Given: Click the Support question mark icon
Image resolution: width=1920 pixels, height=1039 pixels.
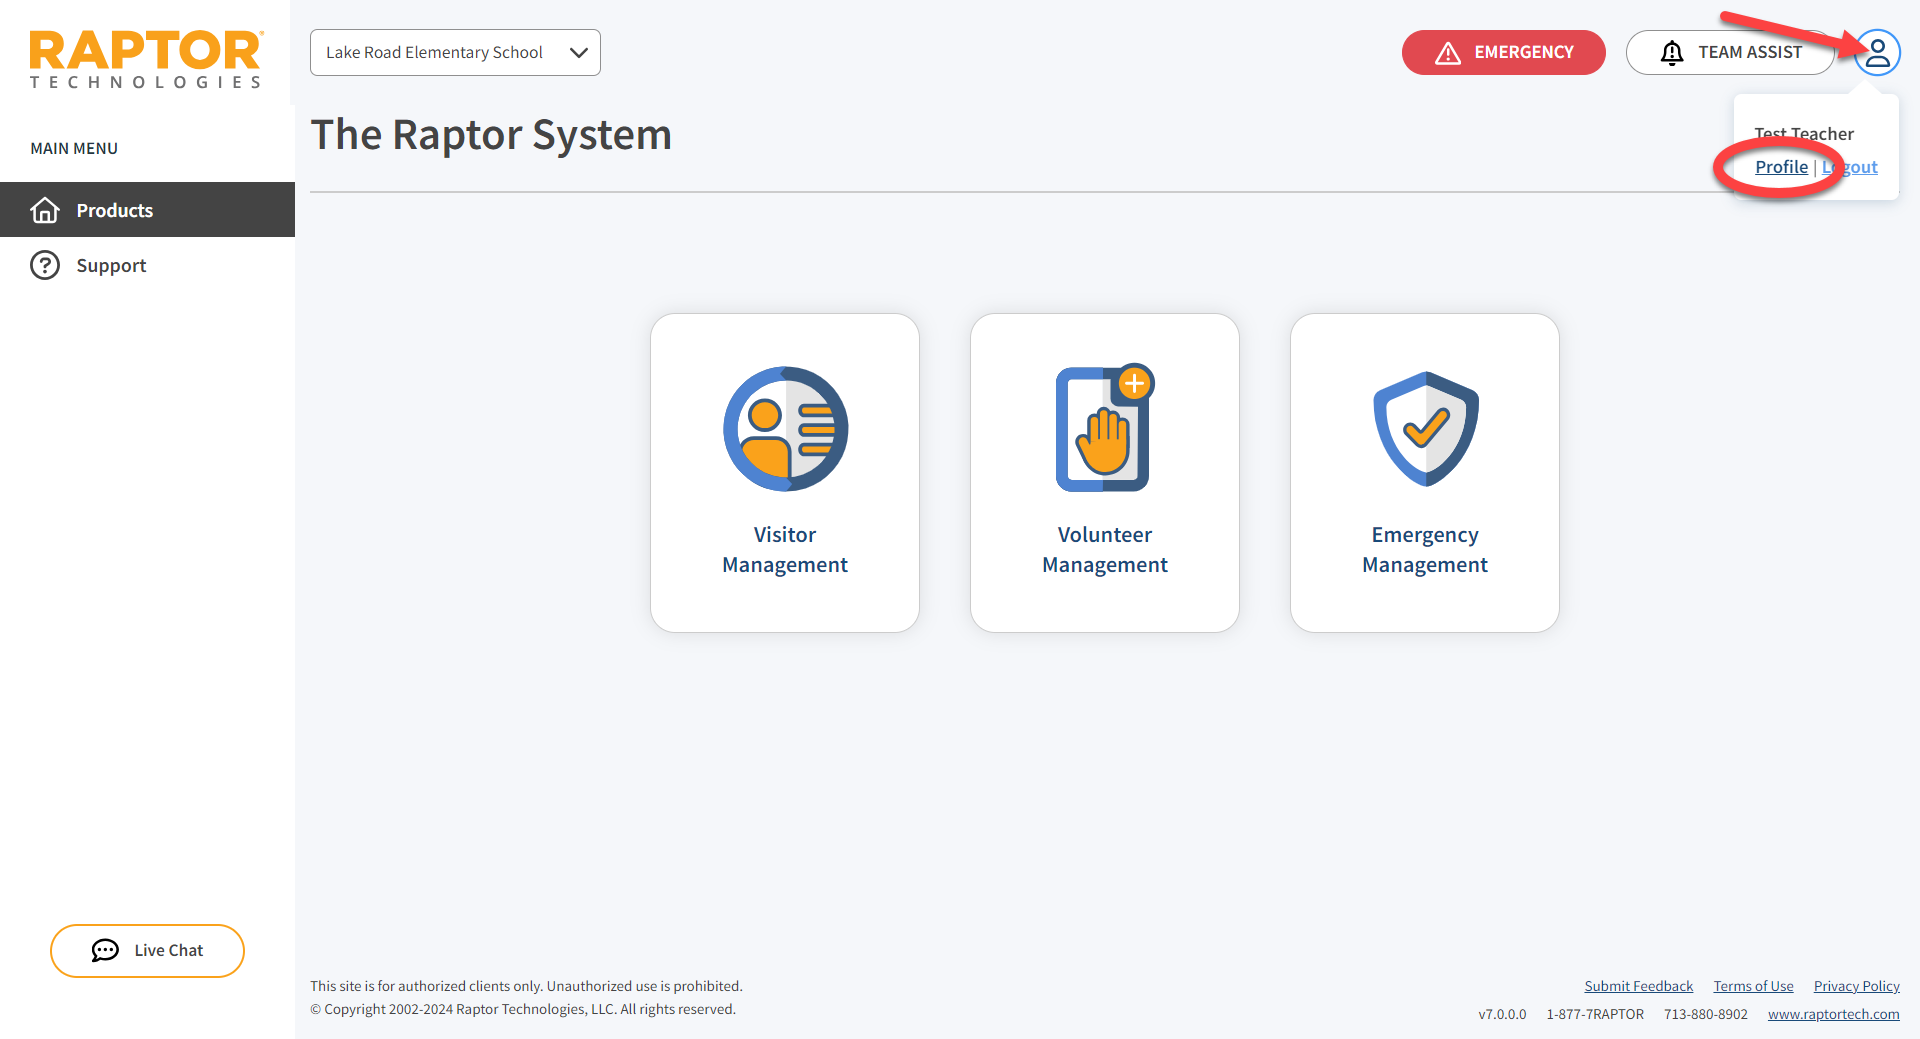Looking at the screenshot, I should (45, 265).
